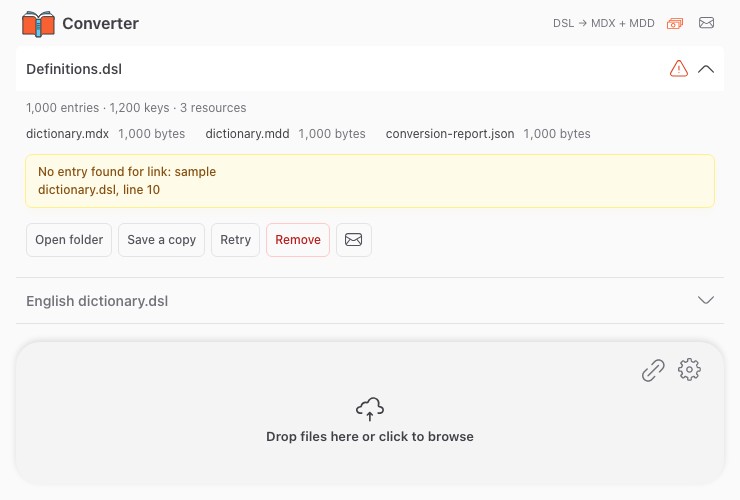Click the Converter book logo icon
The image size is (740, 500).
click(x=38, y=24)
